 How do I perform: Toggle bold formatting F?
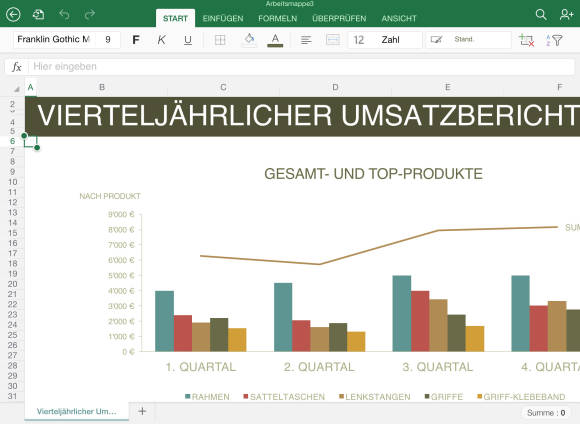(136, 40)
